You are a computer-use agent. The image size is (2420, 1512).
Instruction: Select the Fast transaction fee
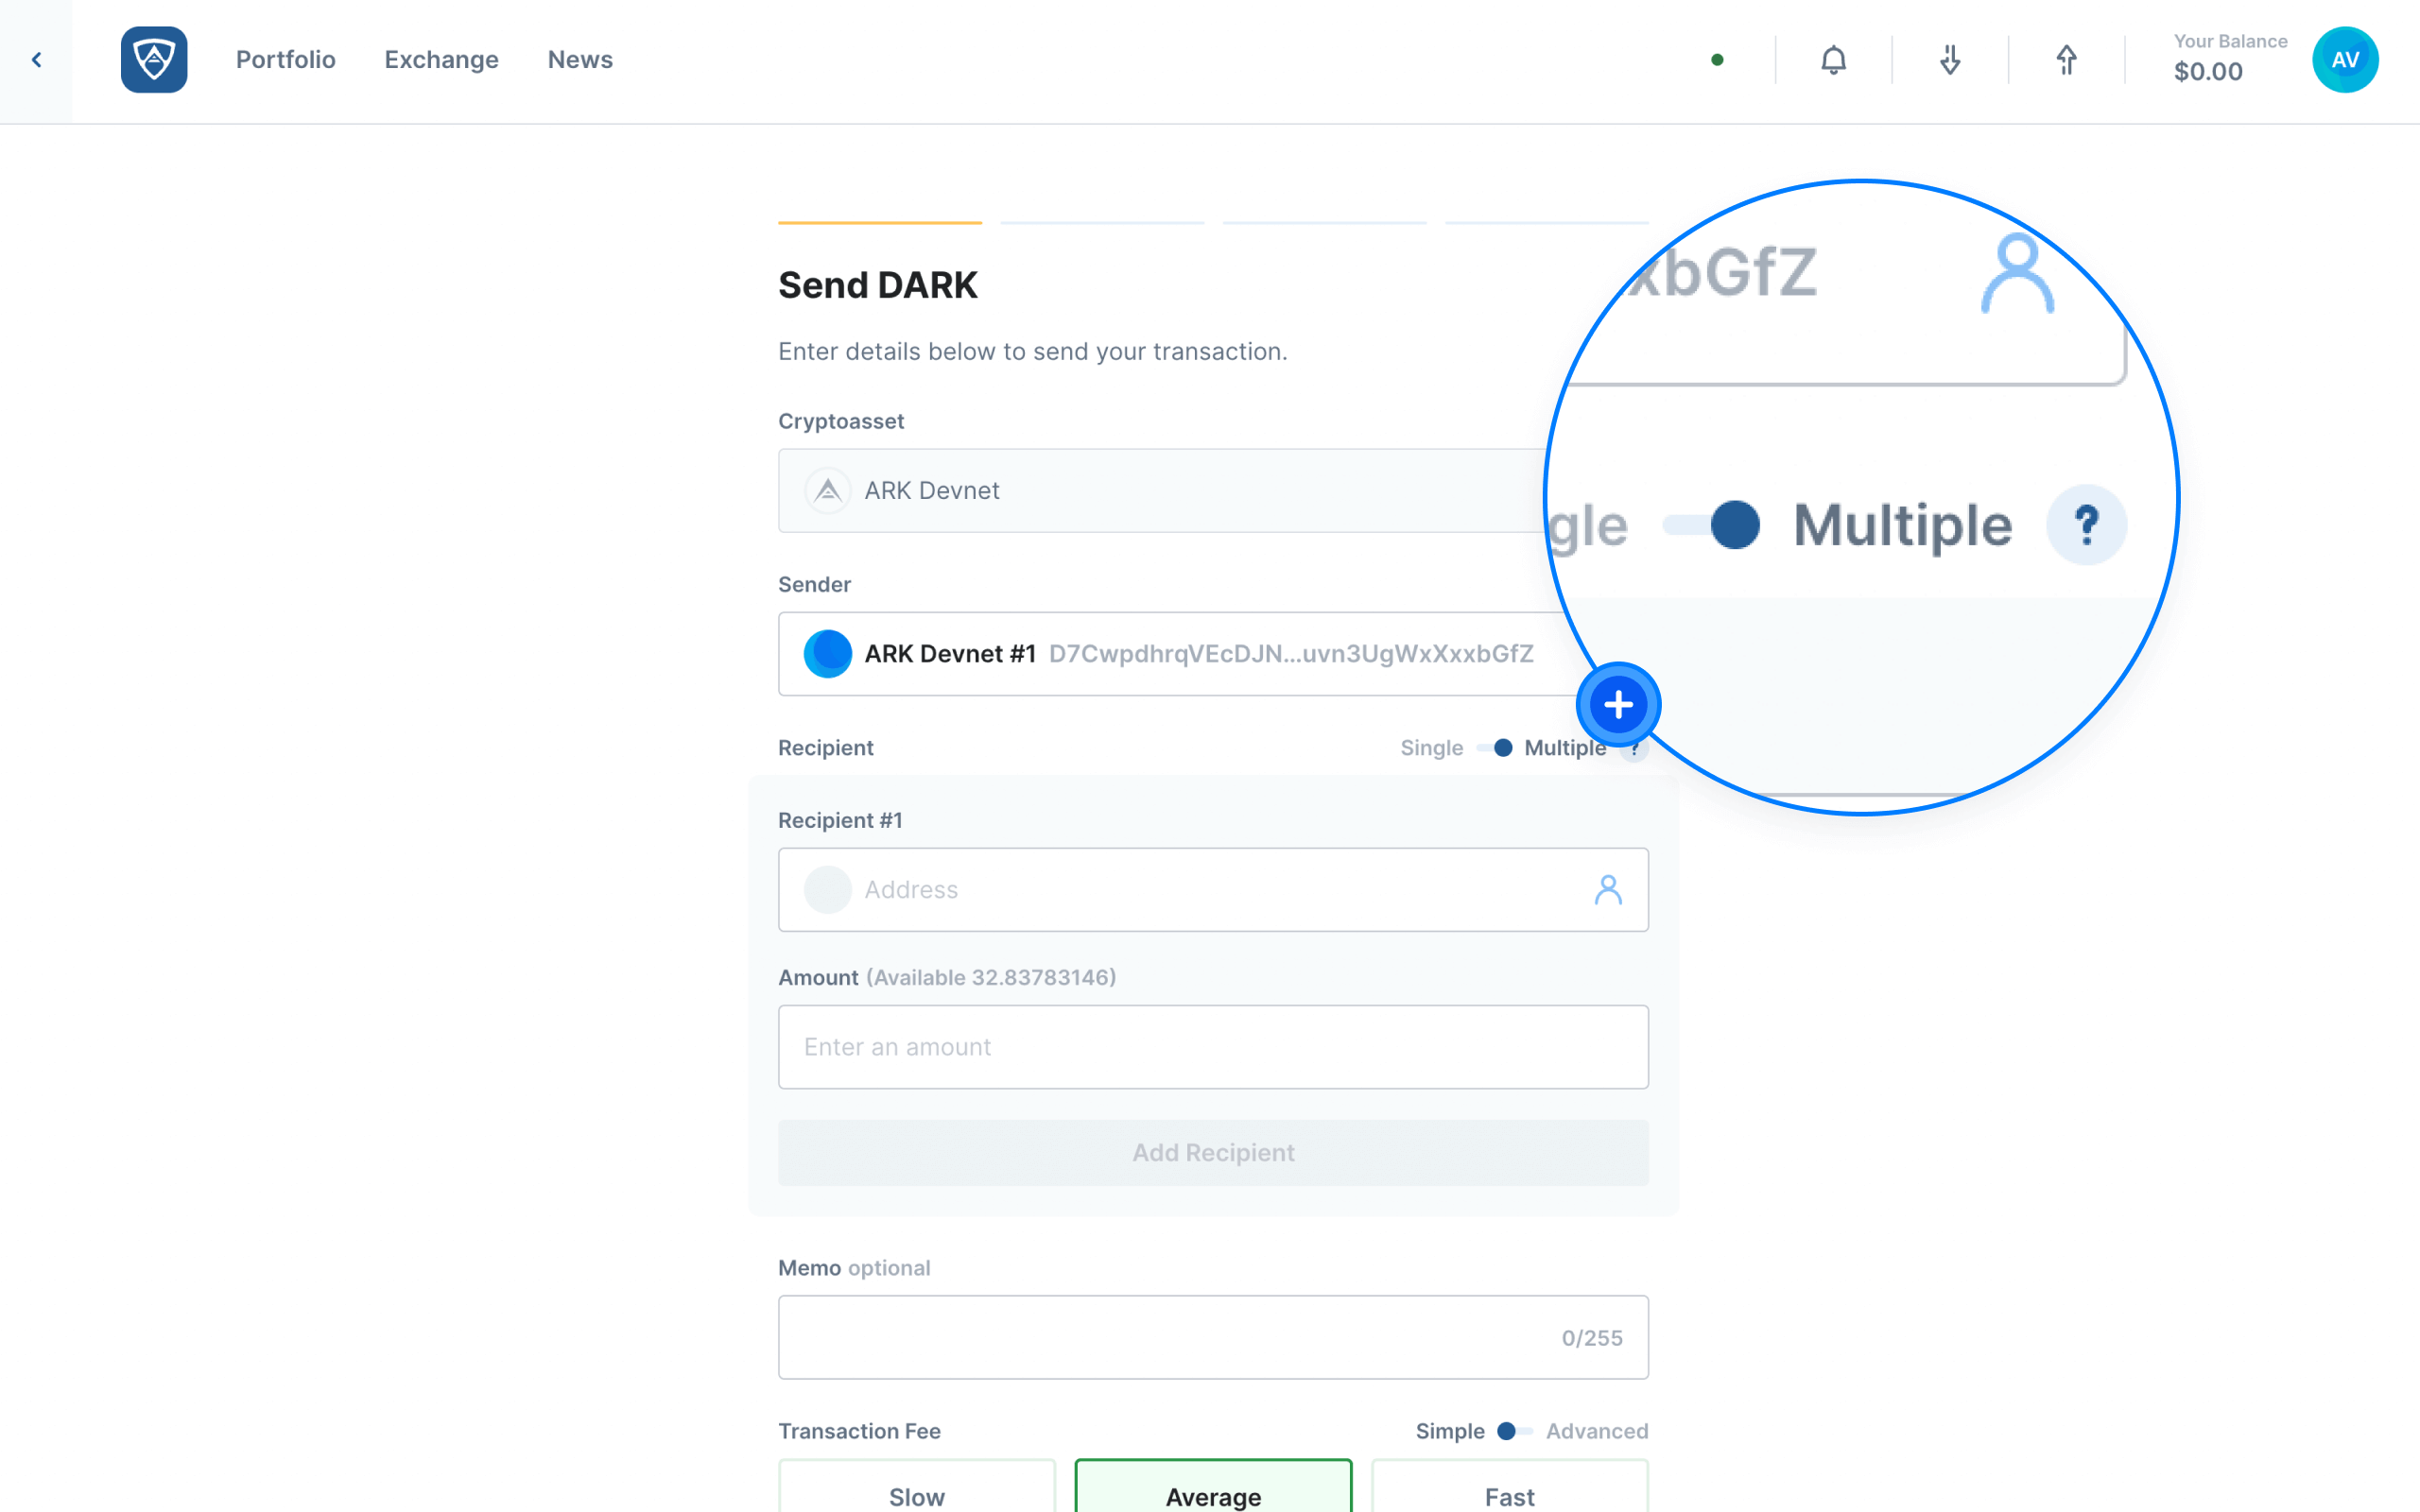point(1509,1486)
